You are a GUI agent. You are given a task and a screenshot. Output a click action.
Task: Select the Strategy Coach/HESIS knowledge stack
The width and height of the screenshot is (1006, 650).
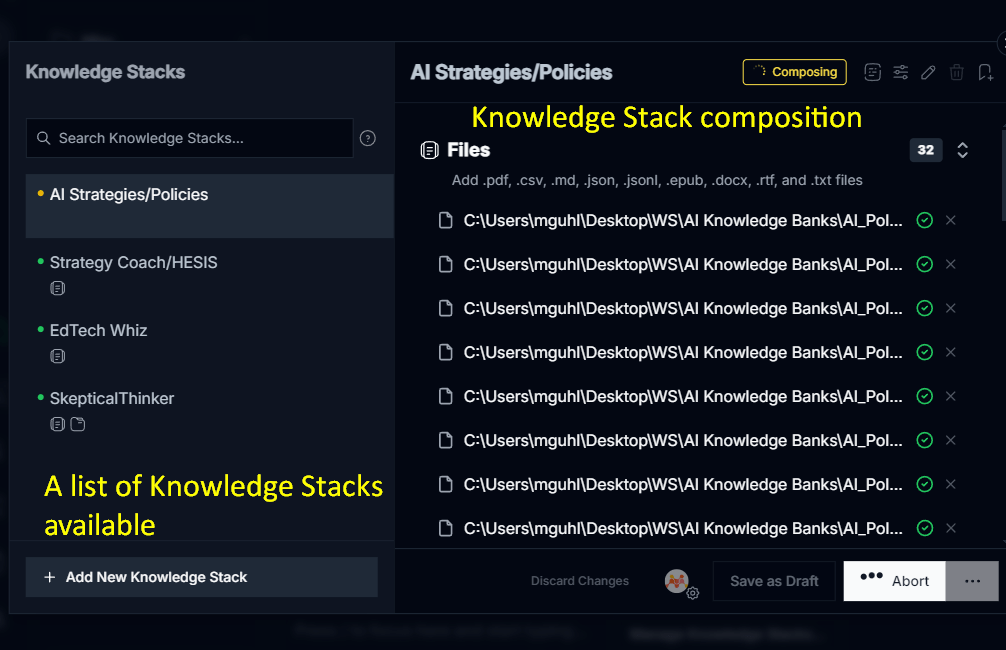pos(134,263)
